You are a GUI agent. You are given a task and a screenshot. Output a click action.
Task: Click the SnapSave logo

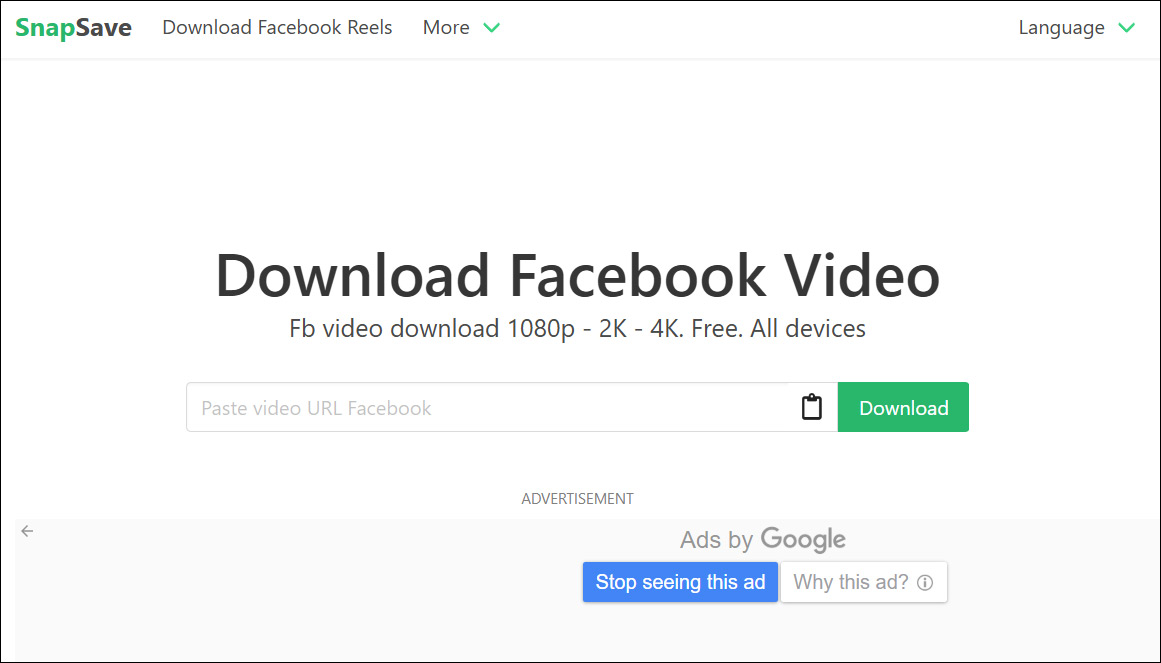[x=73, y=27]
